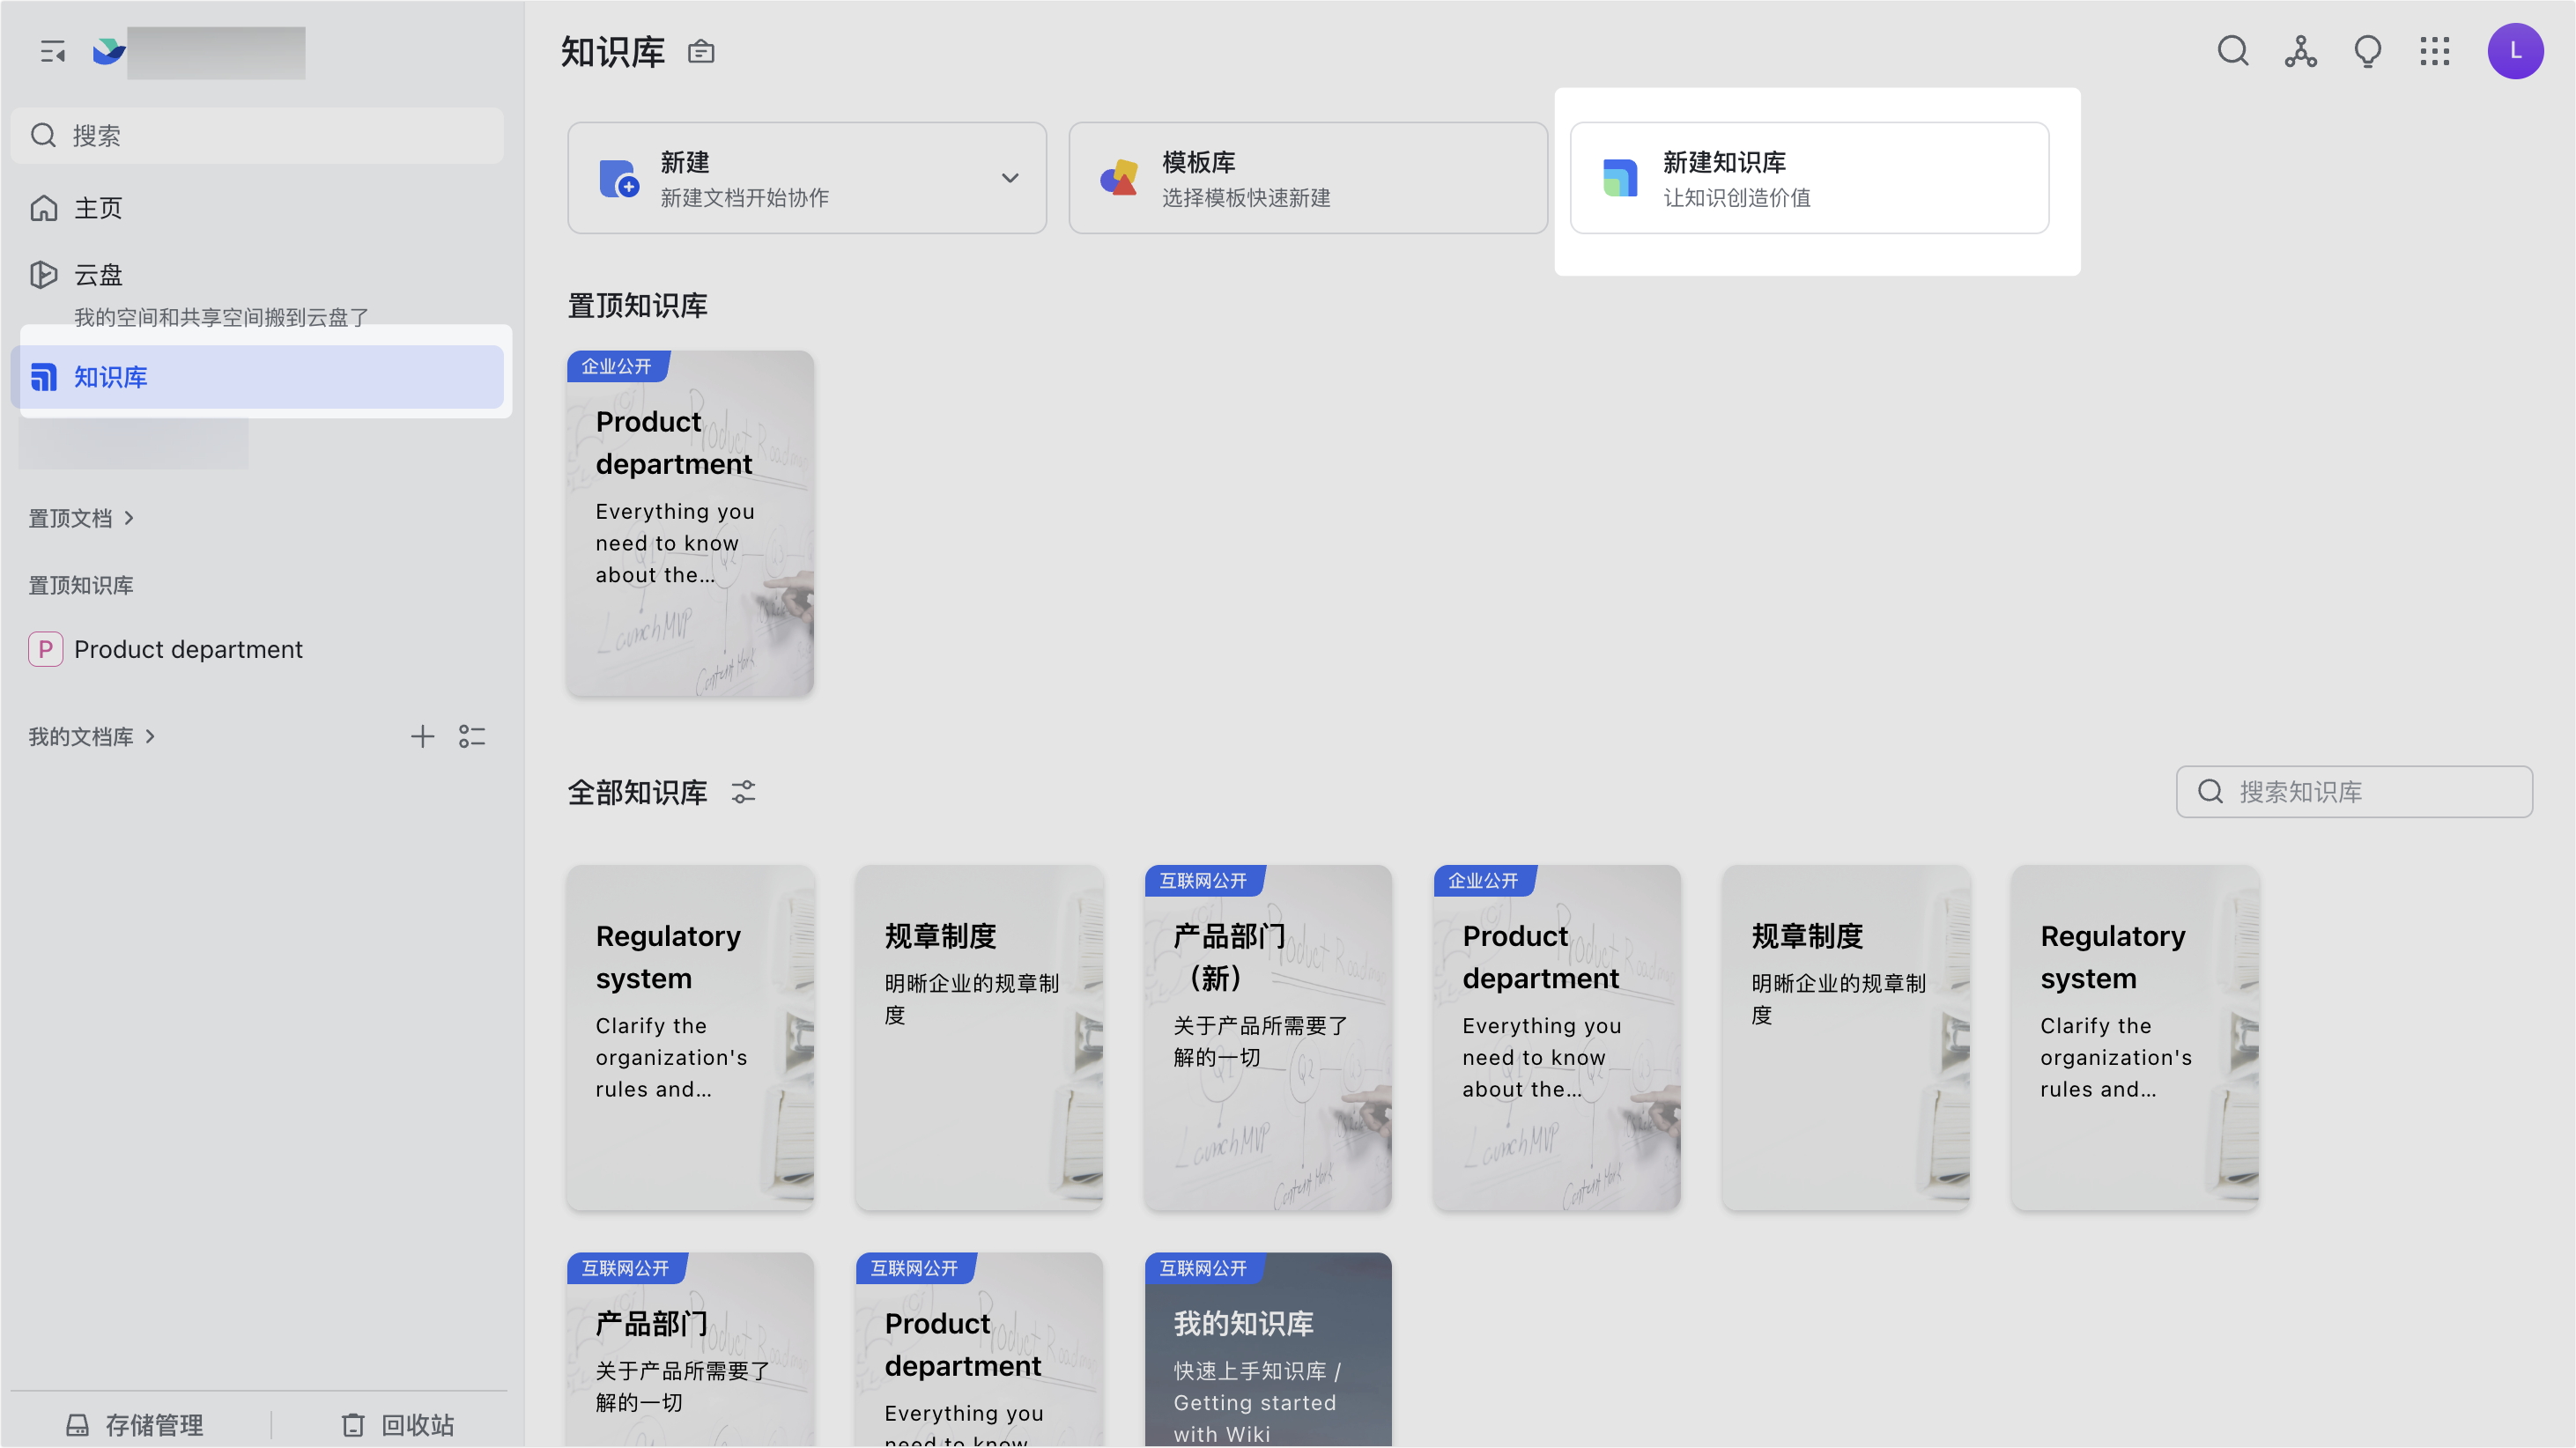Open the briefcase icon beside 知识库 title
Image resolution: width=2576 pixels, height=1448 pixels.
[701, 52]
